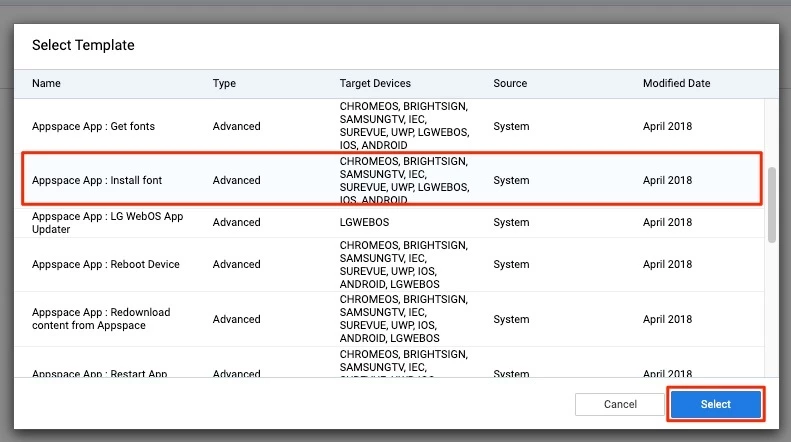
Task: Click the Select Template dialog title
Action: (83, 45)
